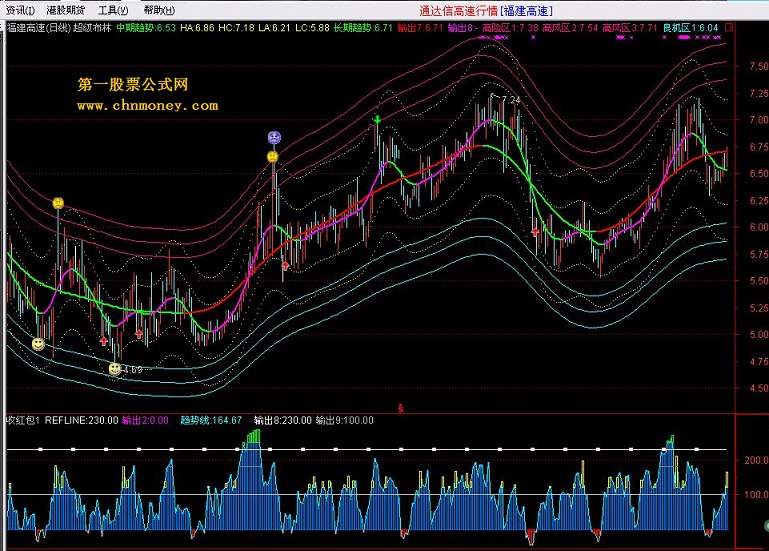Click the 4.50 price axis label

pyautogui.click(x=758, y=388)
